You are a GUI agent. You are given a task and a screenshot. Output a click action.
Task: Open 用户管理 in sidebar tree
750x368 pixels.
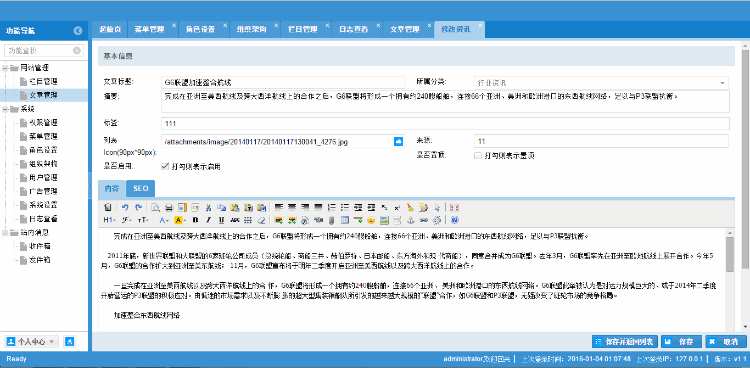tap(44, 178)
